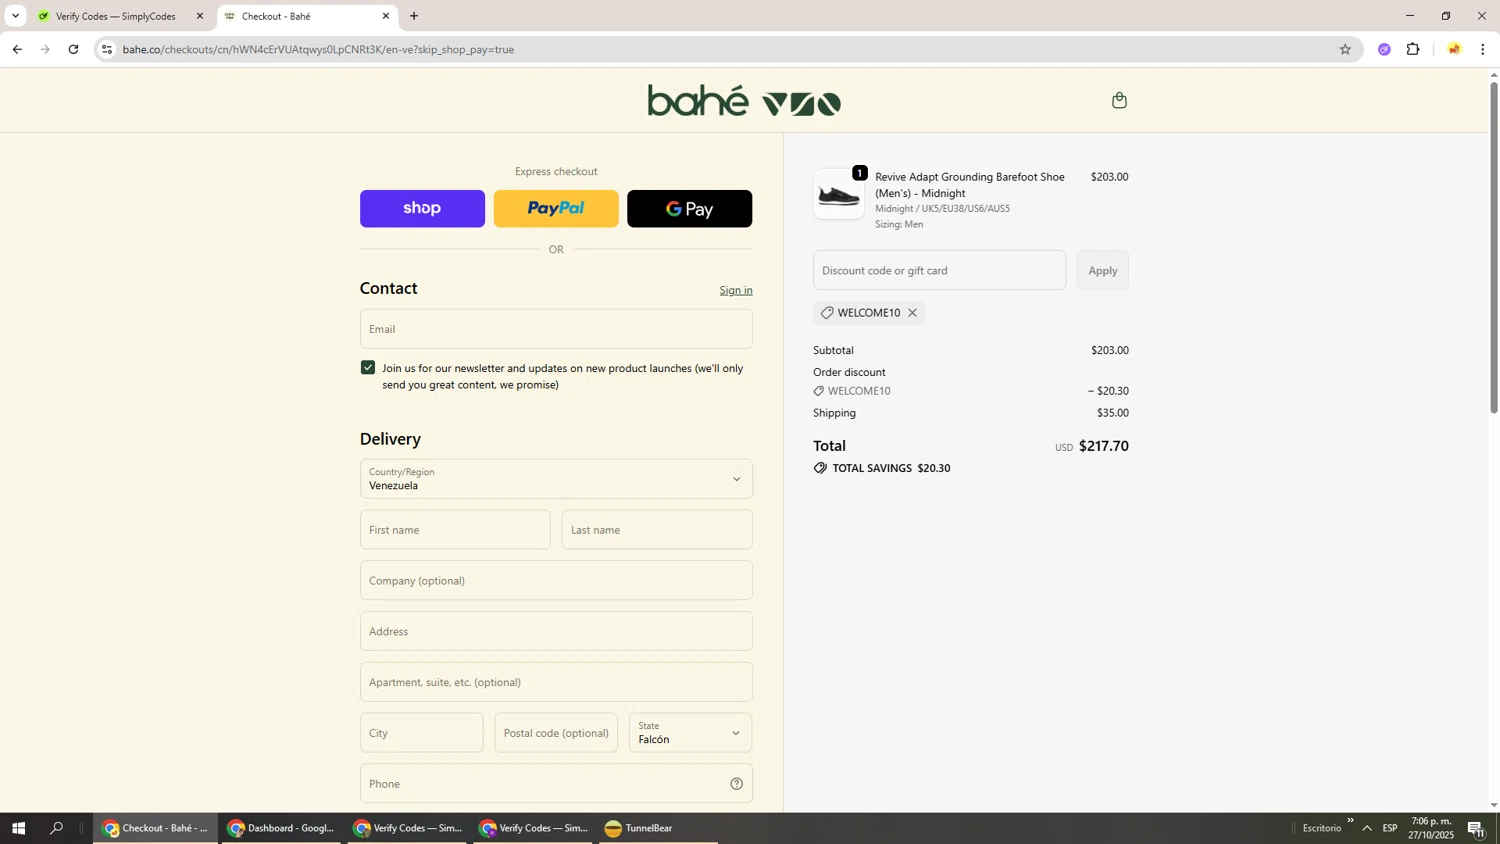Viewport: 1500px width, 844px height.
Task: Switch to first Verify Codes taskbar window
Action: (407, 828)
